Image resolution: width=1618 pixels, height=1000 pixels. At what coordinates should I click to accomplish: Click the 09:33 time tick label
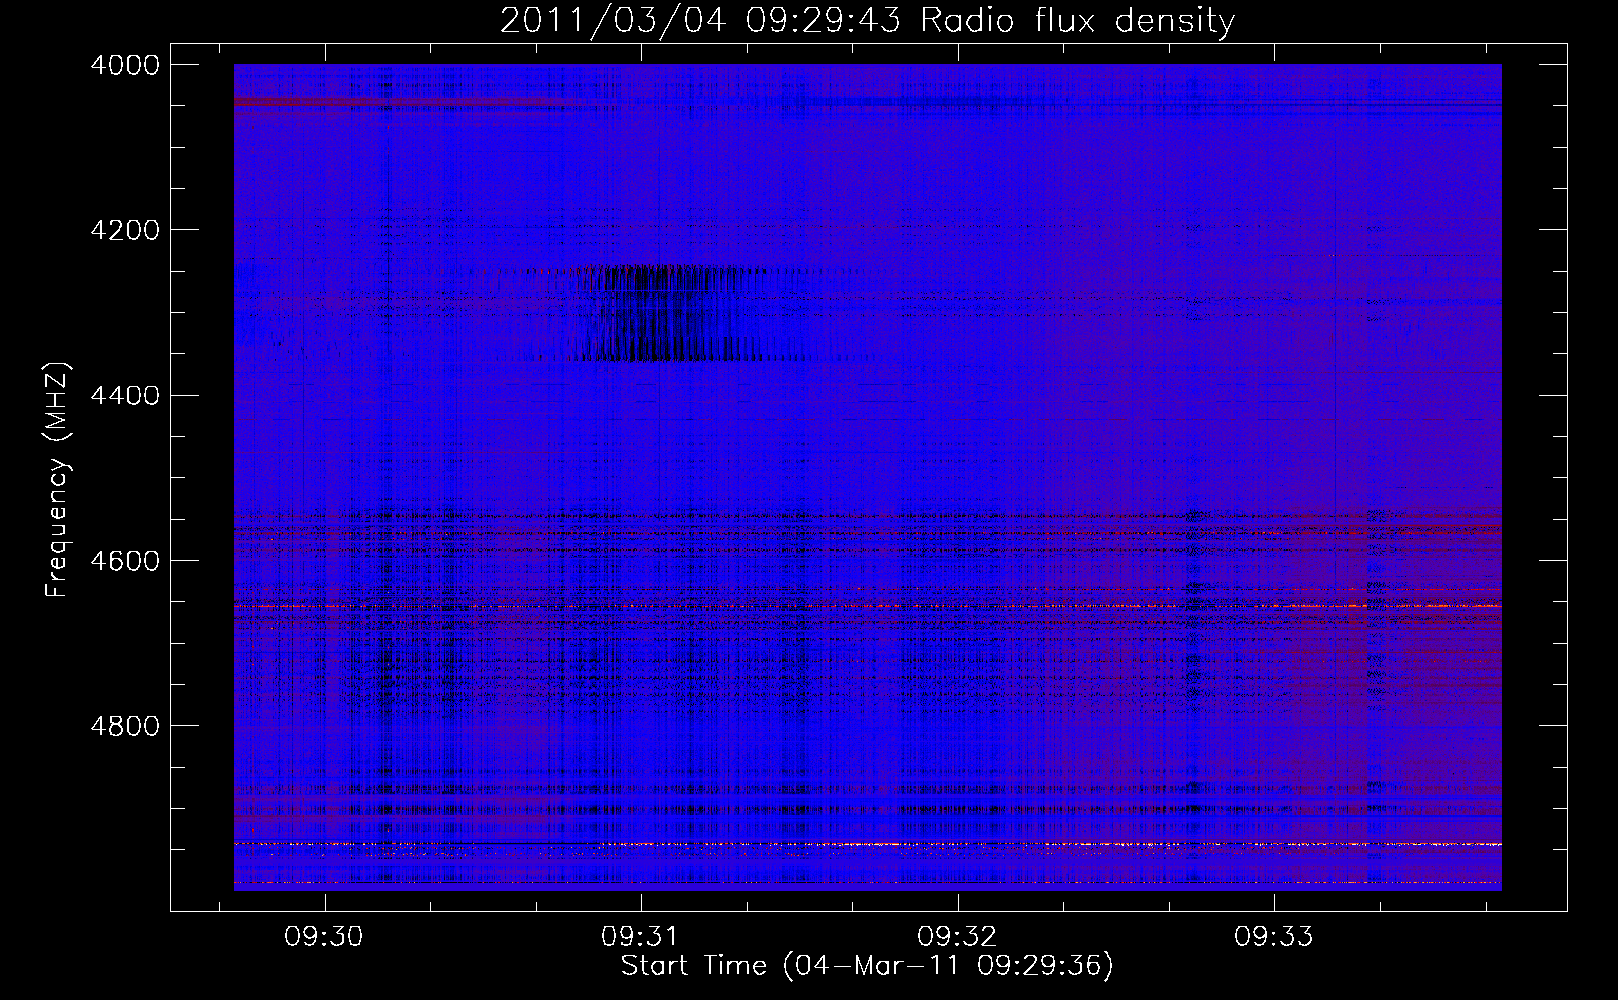tap(1273, 937)
